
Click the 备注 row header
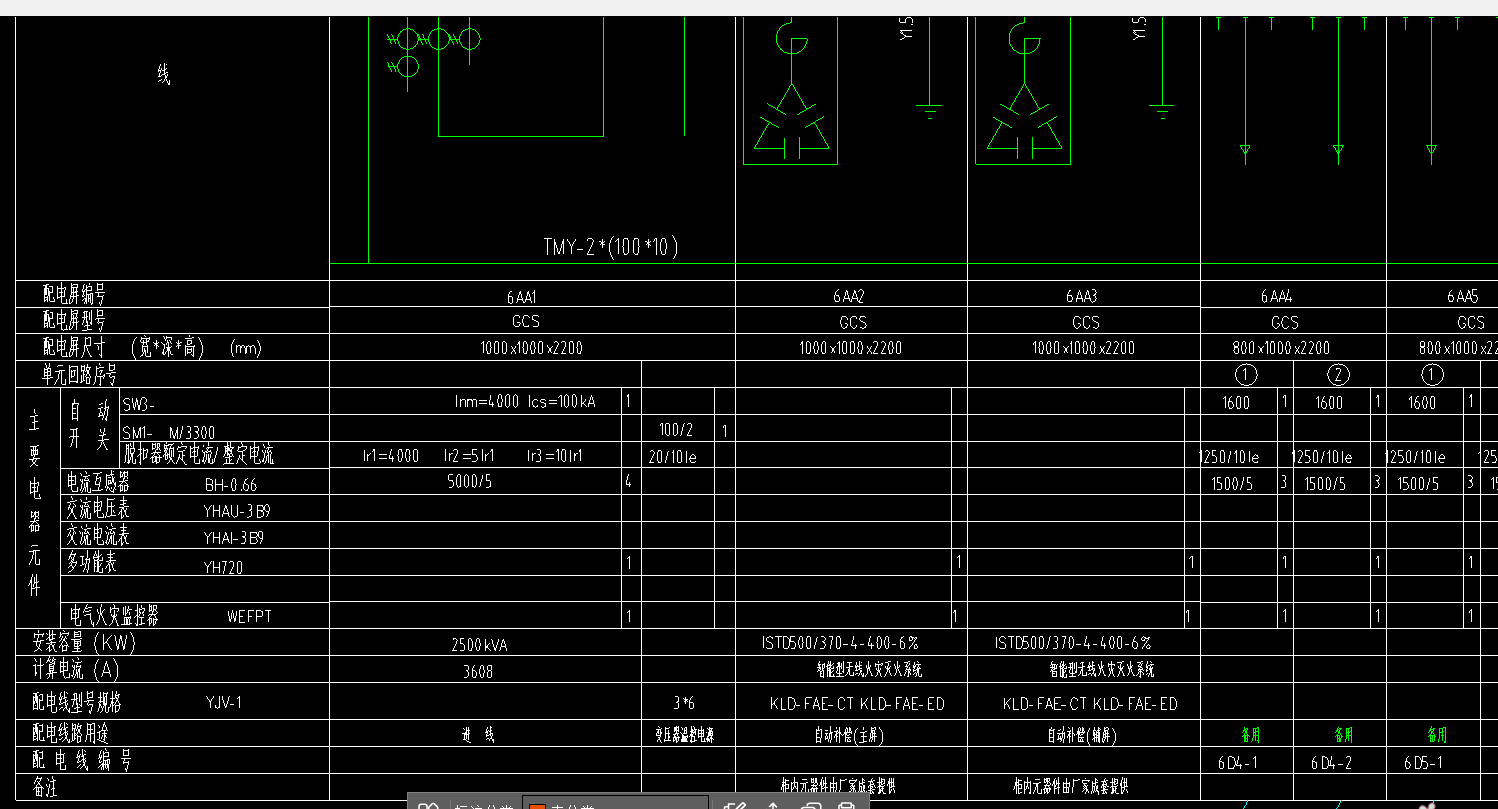pos(45,788)
